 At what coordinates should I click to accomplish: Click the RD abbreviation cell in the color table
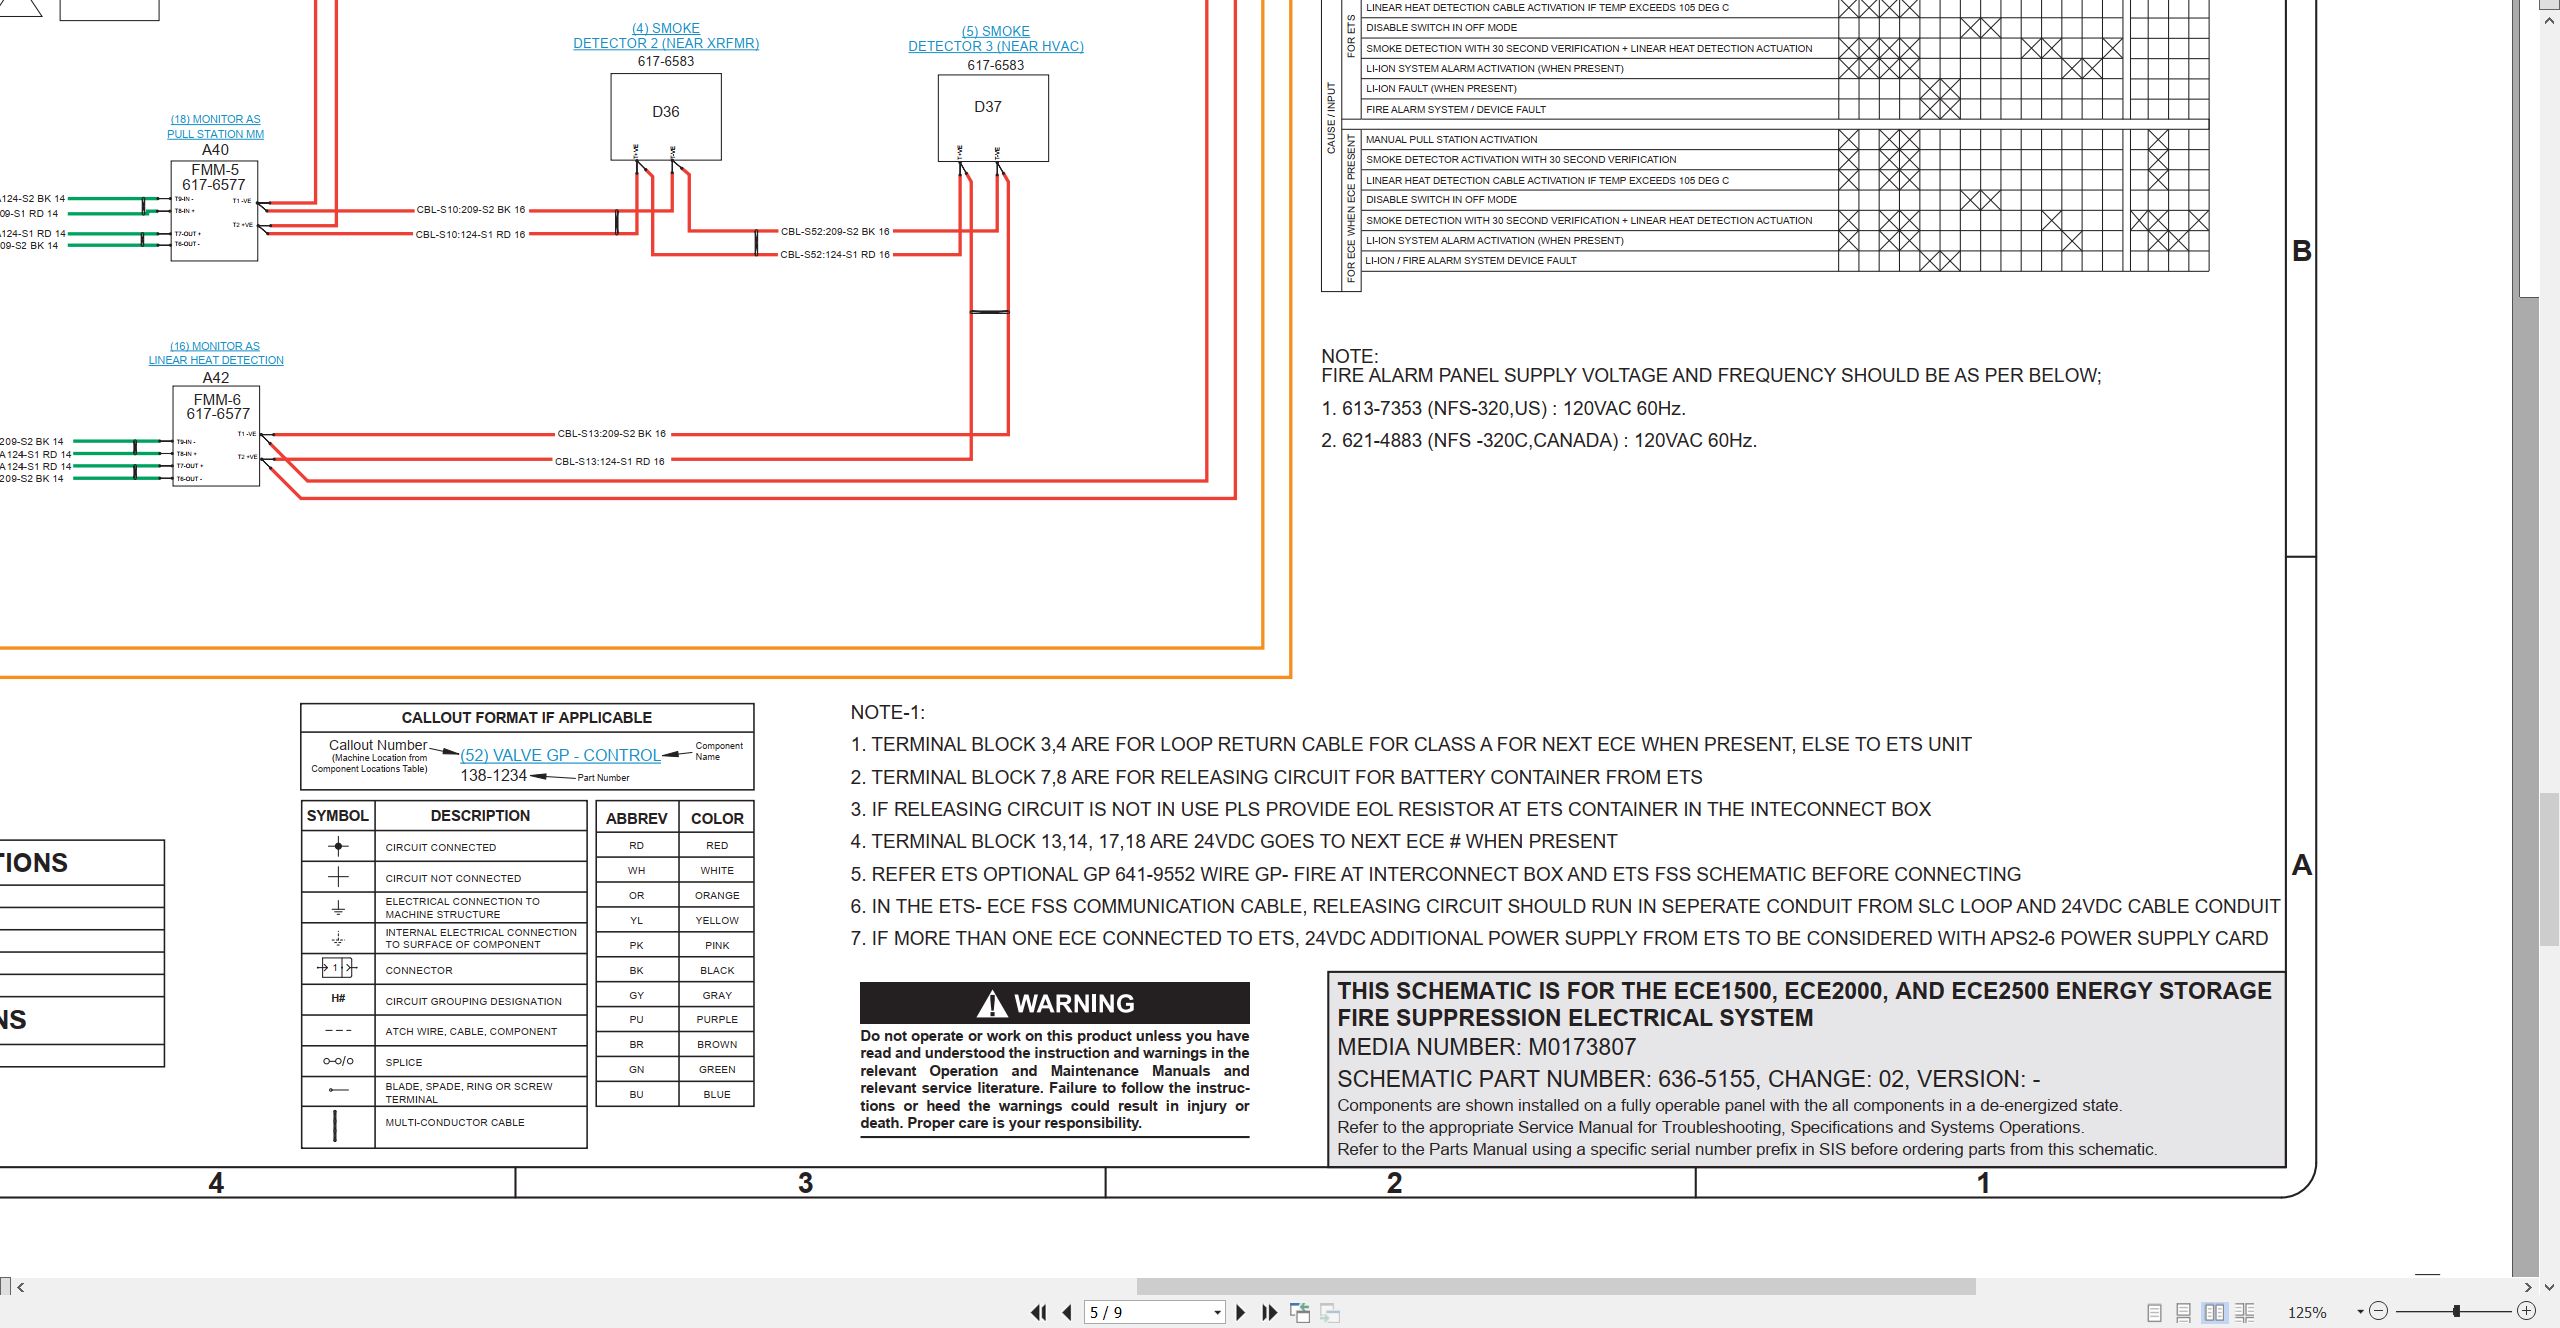pos(637,845)
